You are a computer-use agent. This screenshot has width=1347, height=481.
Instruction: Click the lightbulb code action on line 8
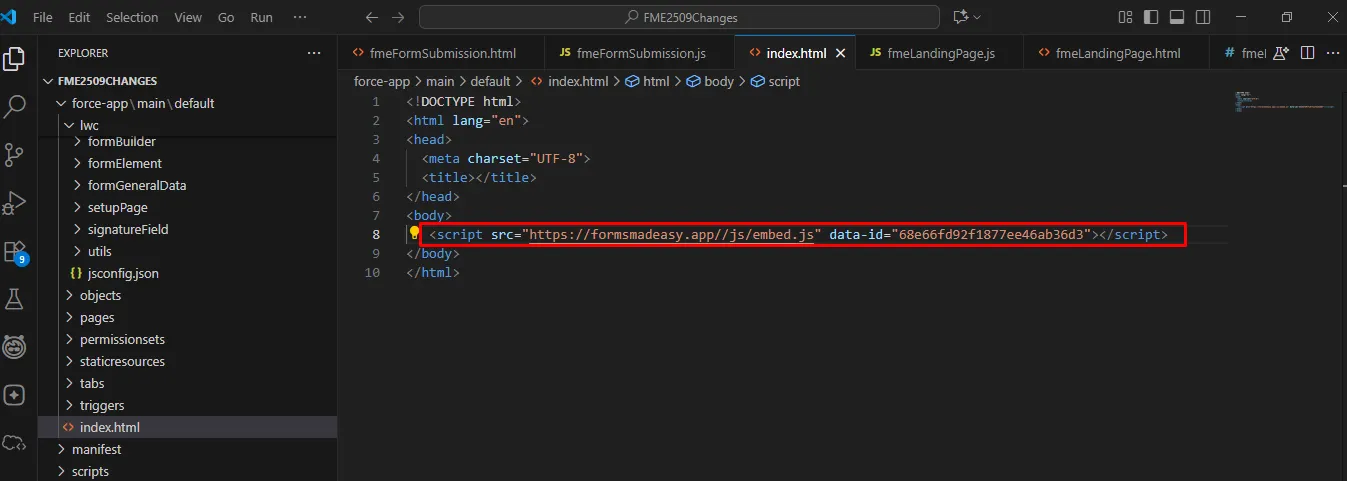[414, 234]
